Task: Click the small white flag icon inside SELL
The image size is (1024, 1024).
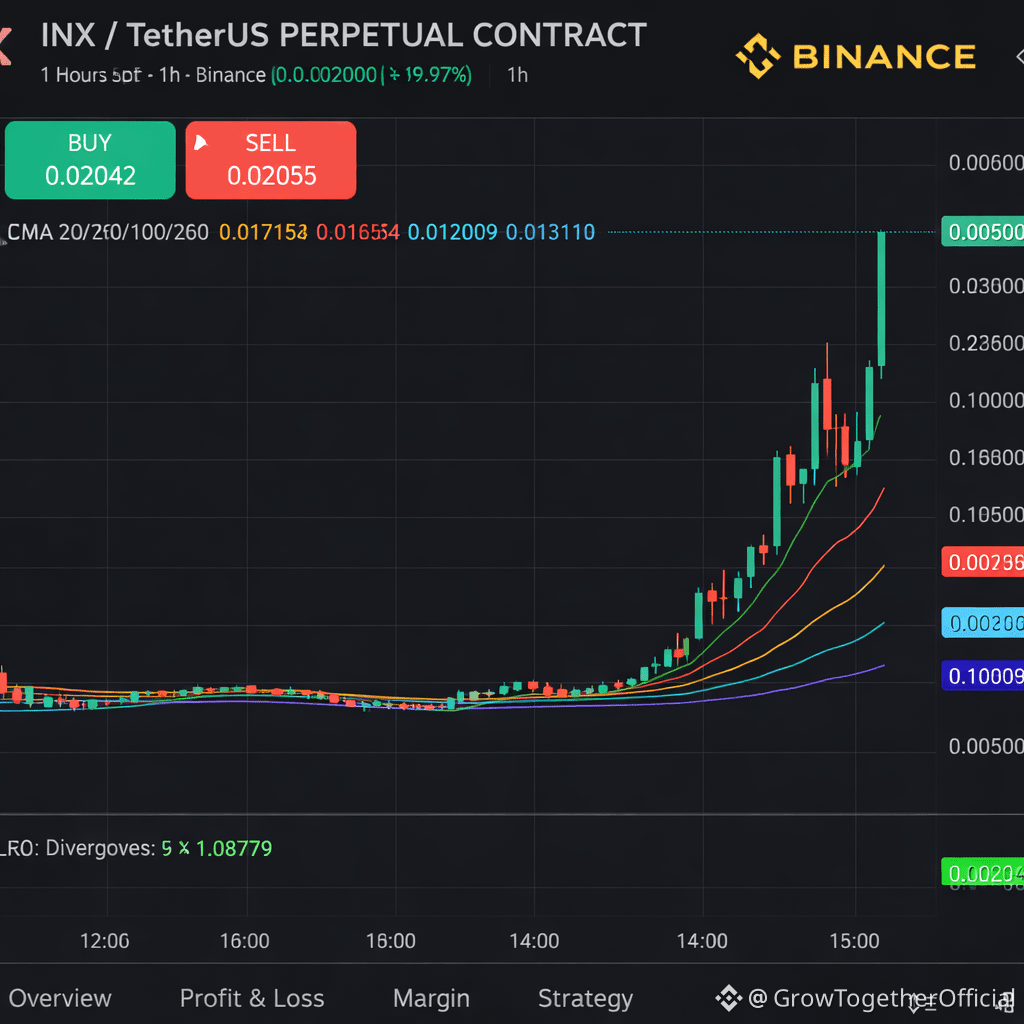Action: [200, 142]
